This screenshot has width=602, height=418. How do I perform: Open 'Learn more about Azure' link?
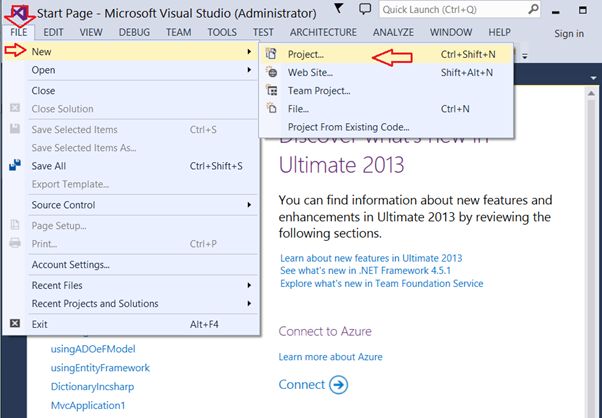[330, 357]
